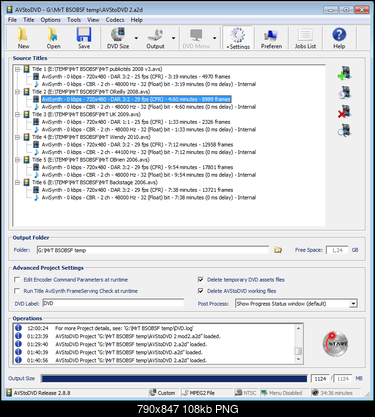Save the project via the floppy icon
375x417 pixels.
click(x=84, y=35)
